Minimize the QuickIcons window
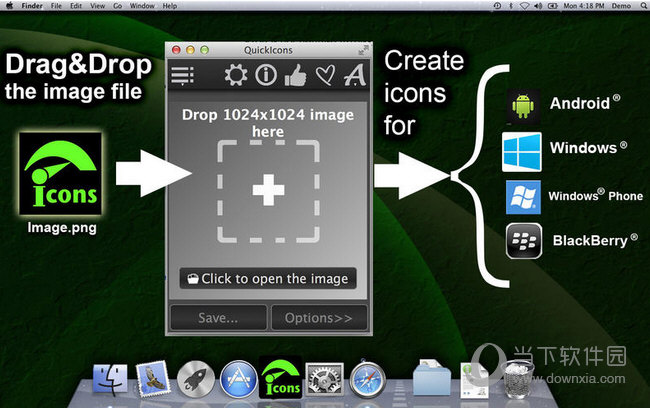Viewport: 650px width, 408px height. 190,50
